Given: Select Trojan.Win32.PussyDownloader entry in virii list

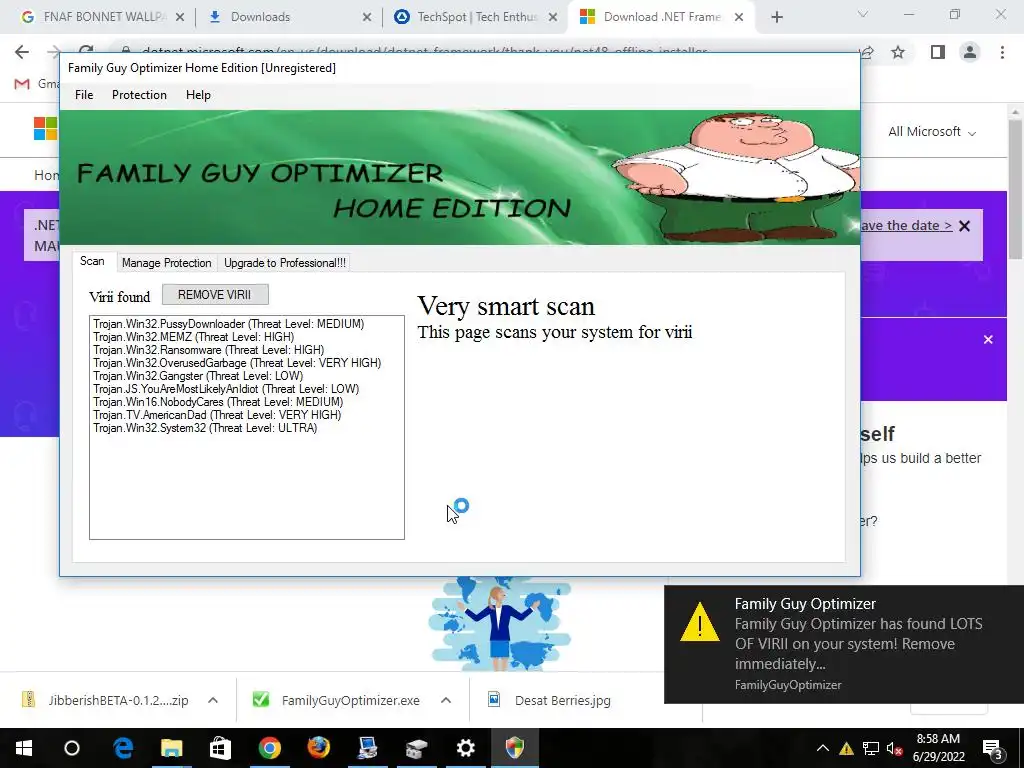Looking at the screenshot, I should point(229,324).
